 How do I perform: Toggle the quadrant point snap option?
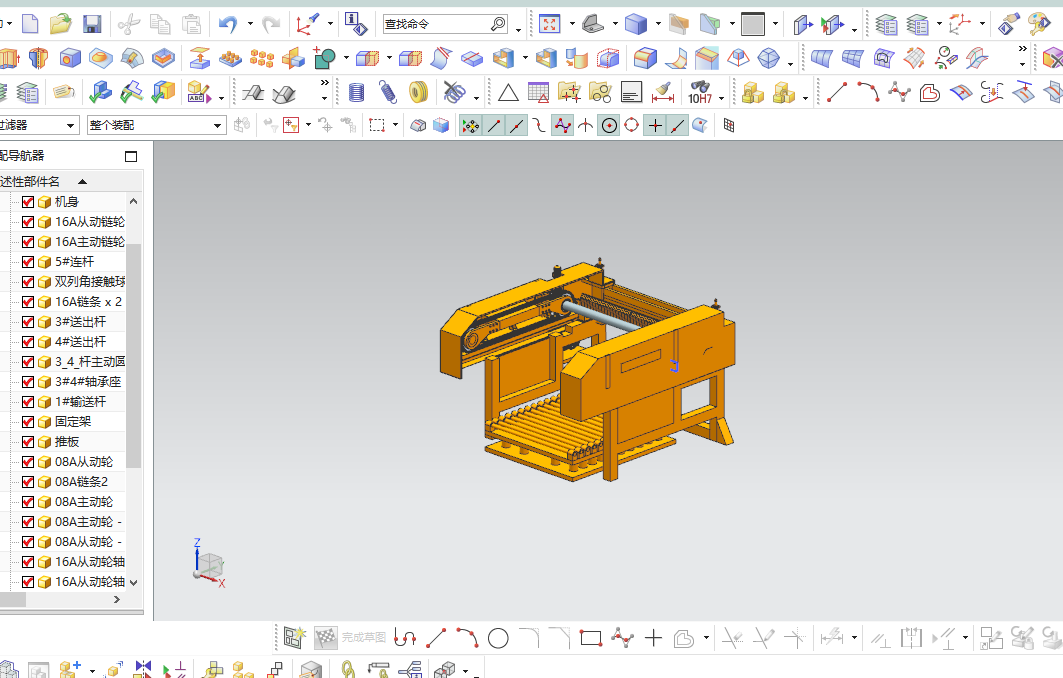point(631,125)
